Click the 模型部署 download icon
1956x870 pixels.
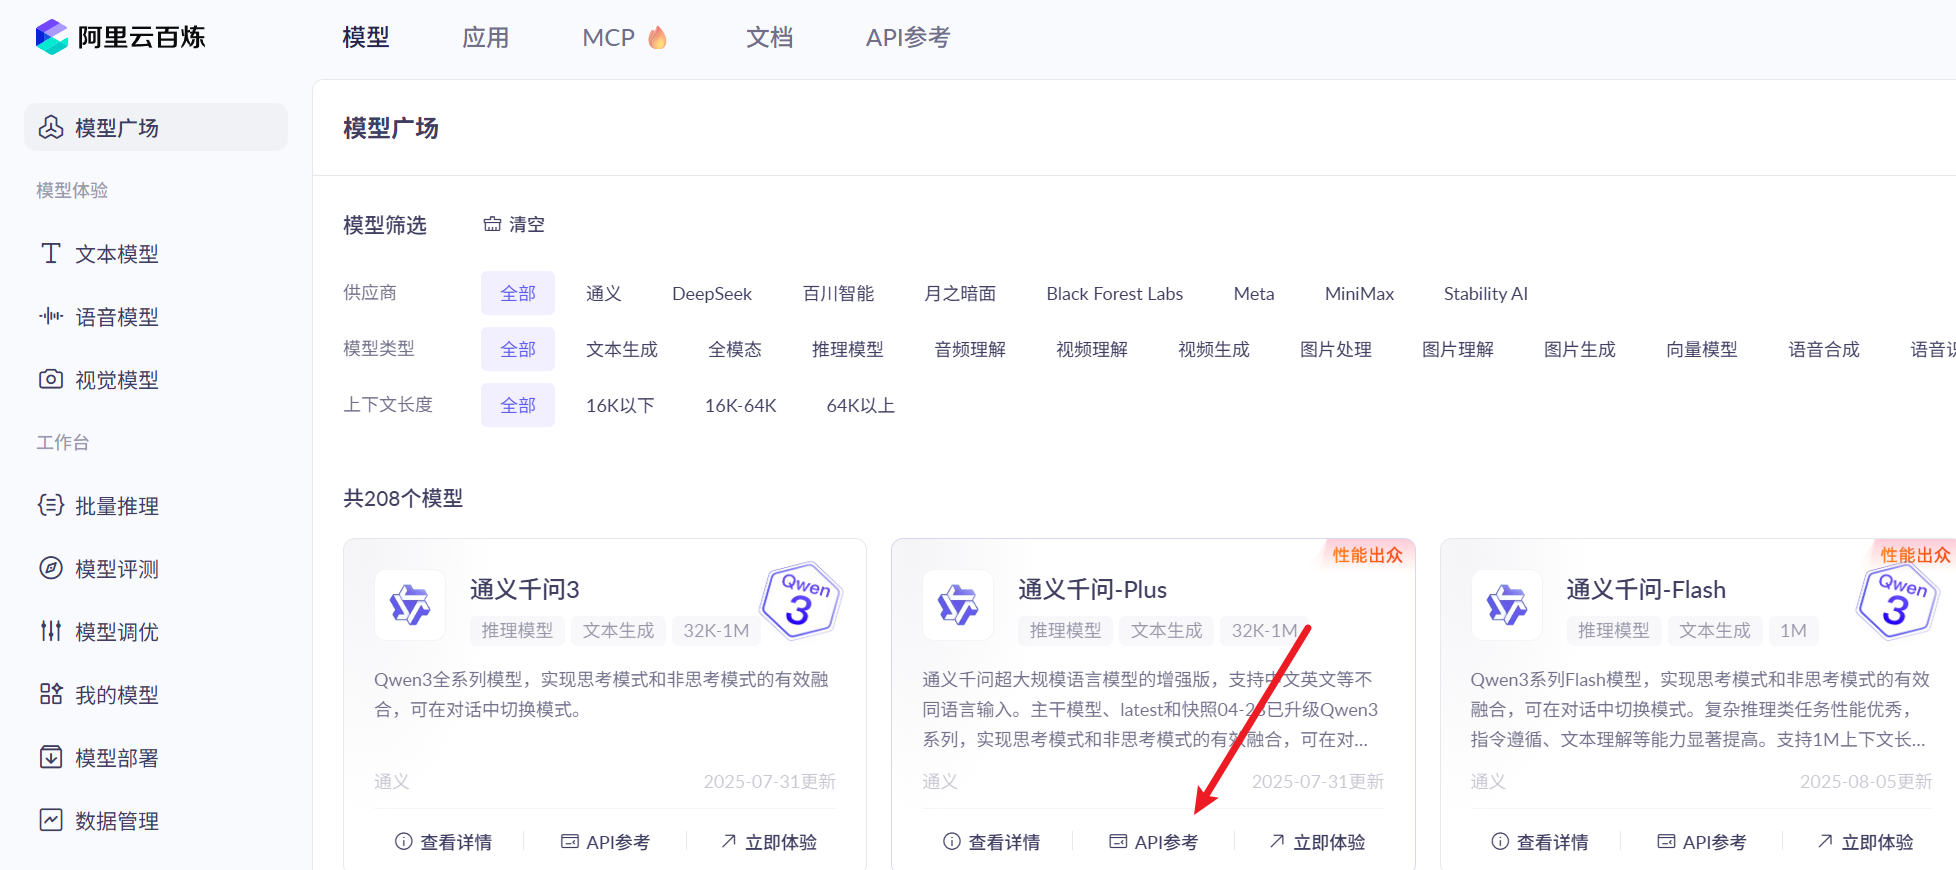51,757
